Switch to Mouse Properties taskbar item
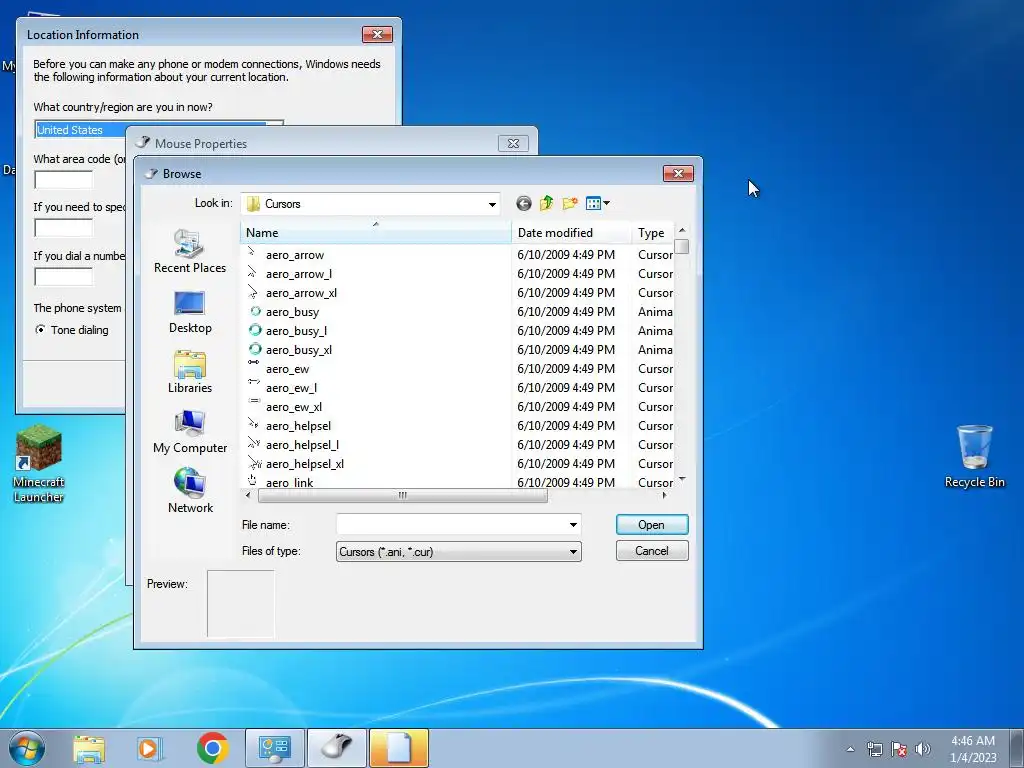Viewport: 1024px width, 768px height. point(337,748)
